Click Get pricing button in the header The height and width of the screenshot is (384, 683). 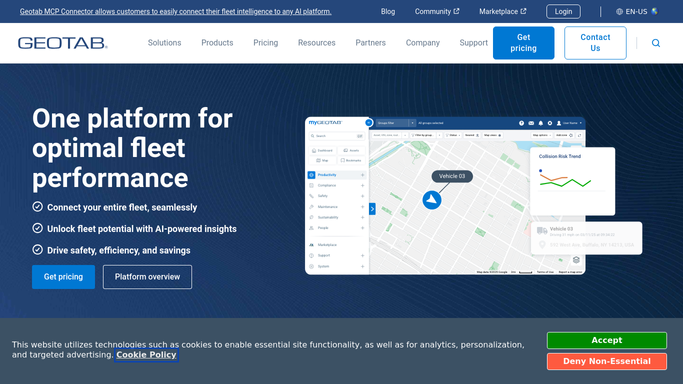tap(524, 43)
